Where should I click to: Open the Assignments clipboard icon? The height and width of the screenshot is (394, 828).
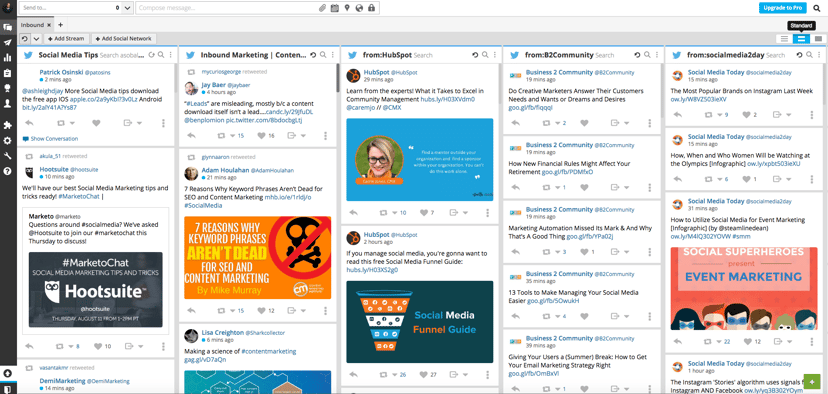(7, 73)
